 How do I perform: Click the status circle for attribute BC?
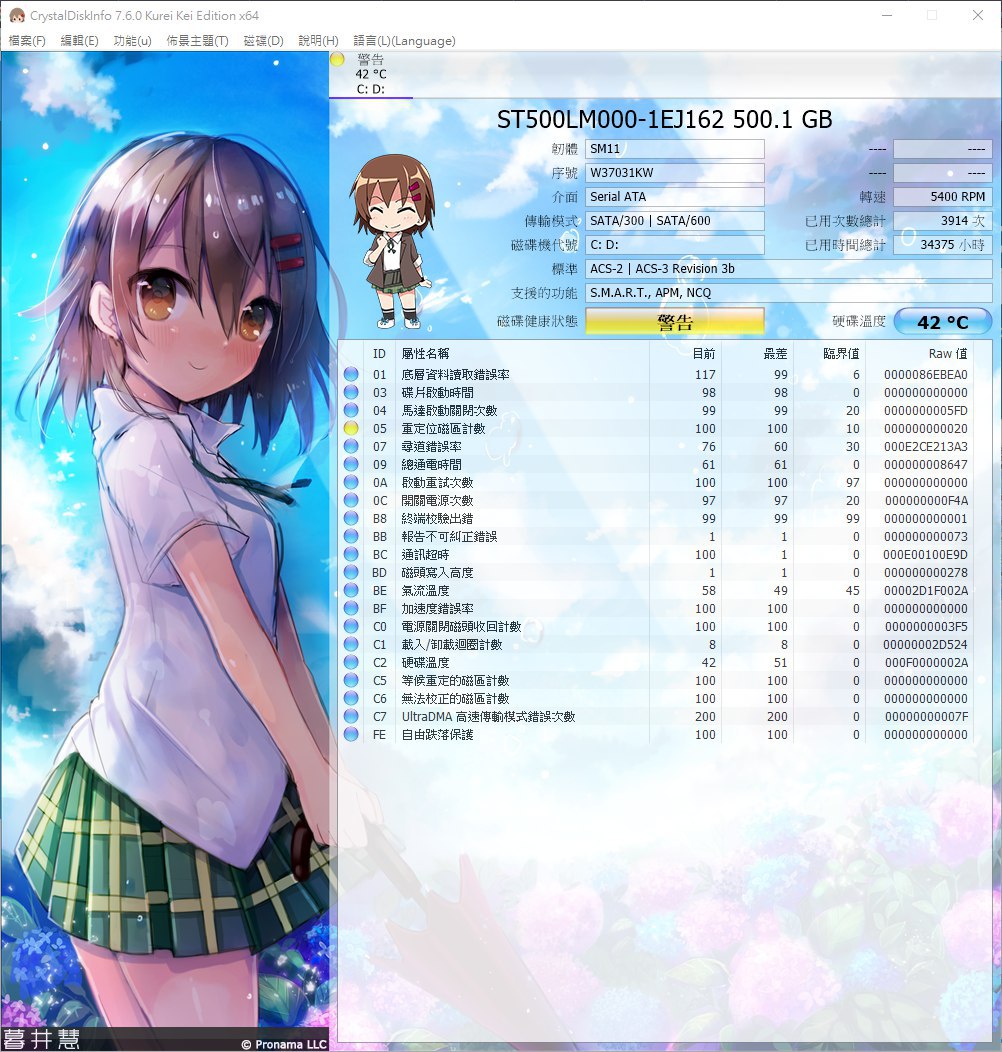click(x=351, y=554)
